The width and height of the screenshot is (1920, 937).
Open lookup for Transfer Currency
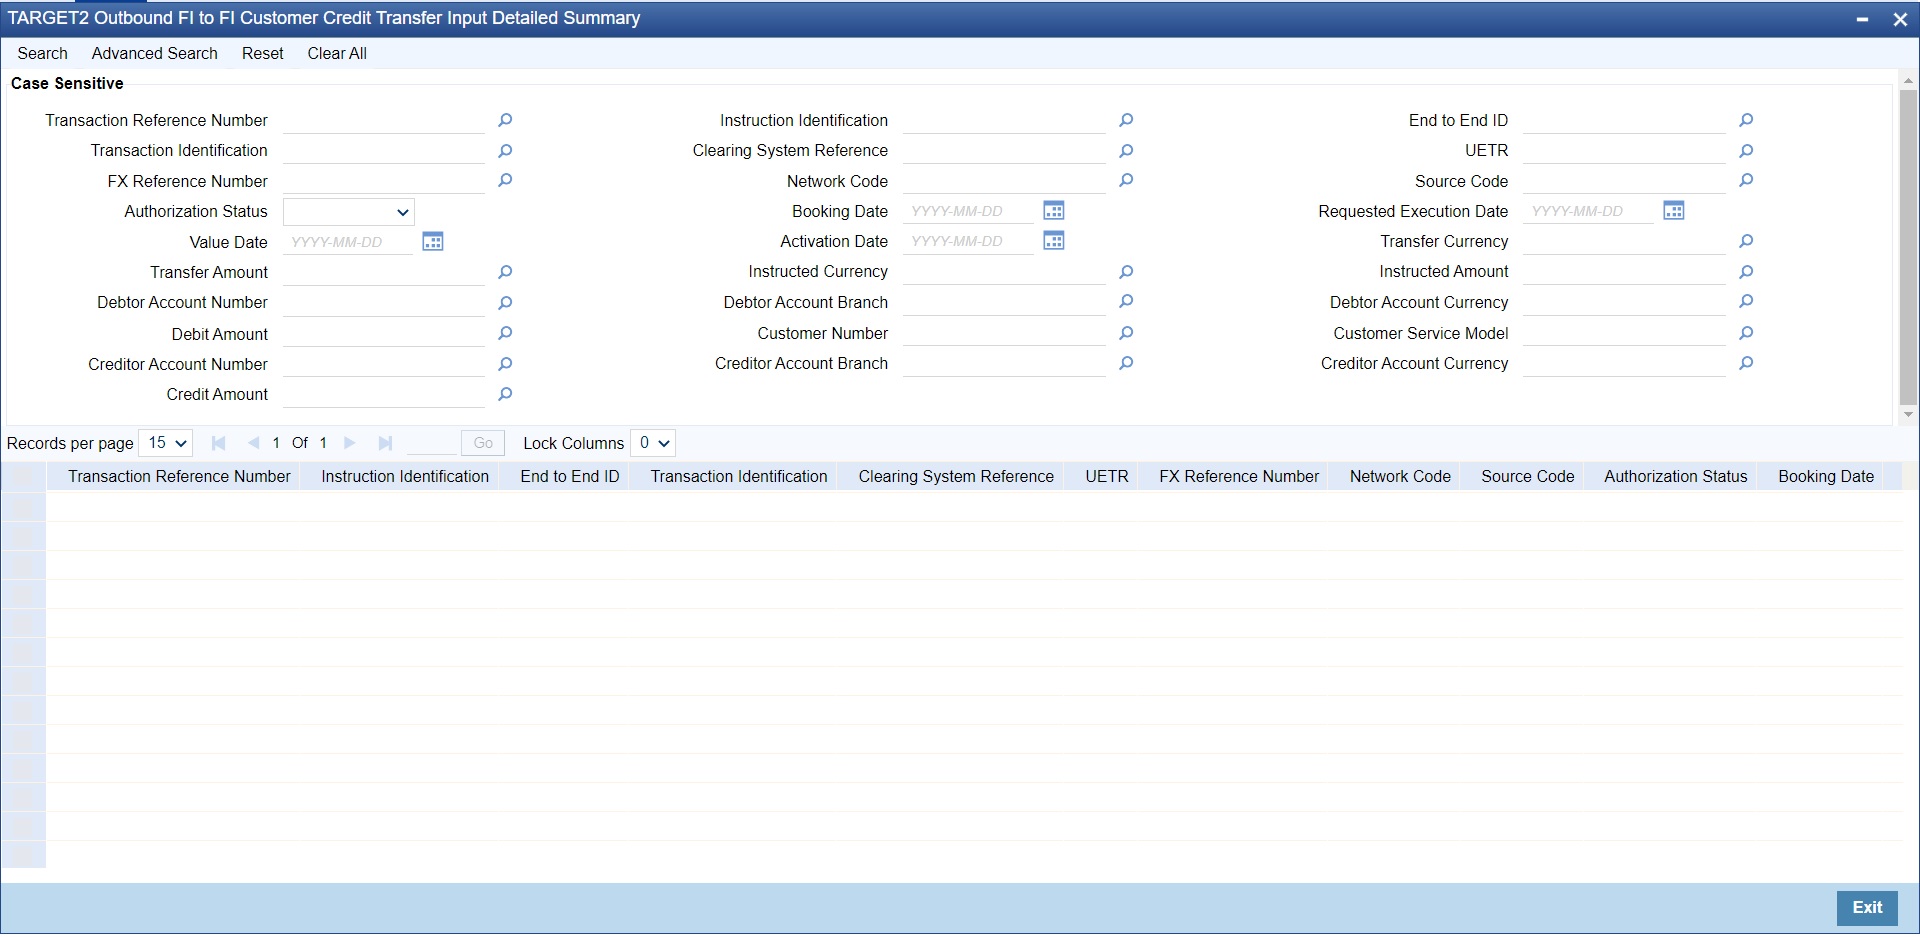coord(1746,241)
